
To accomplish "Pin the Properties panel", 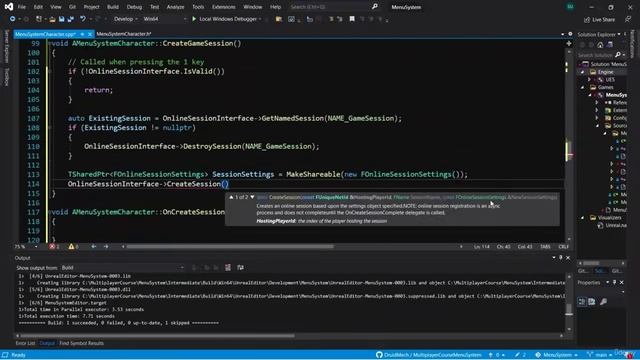I will [615, 282].
